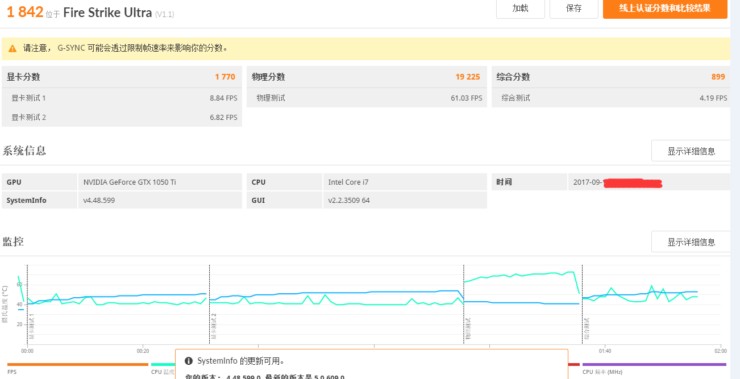Click the SystemInfo 的更新可用 popup text

click(241, 361)
